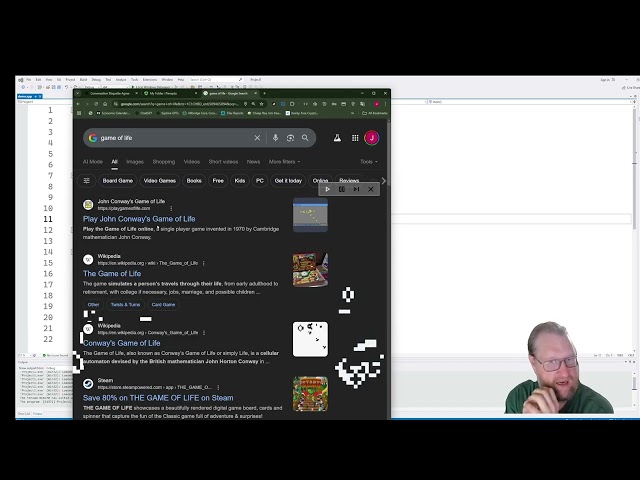Open a new Chrome tab with plus
The width and height of the screenshot is (640, 480).
click(x=264, y=93)
